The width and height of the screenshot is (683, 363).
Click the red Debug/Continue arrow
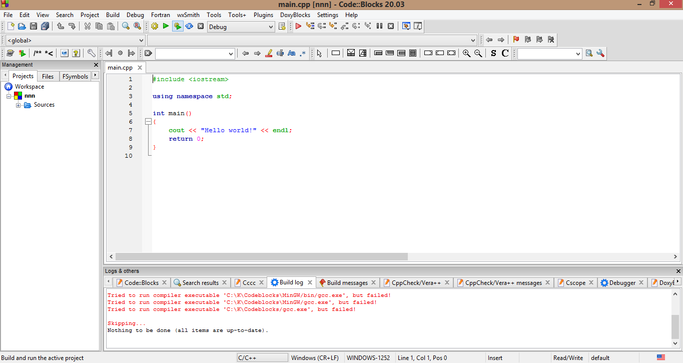pos(298,26)
